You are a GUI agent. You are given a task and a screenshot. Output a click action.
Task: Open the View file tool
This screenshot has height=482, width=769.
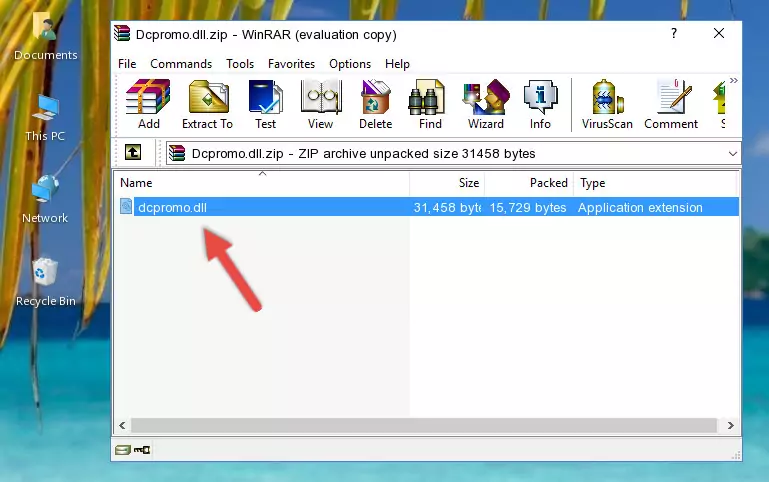point(321,104)
